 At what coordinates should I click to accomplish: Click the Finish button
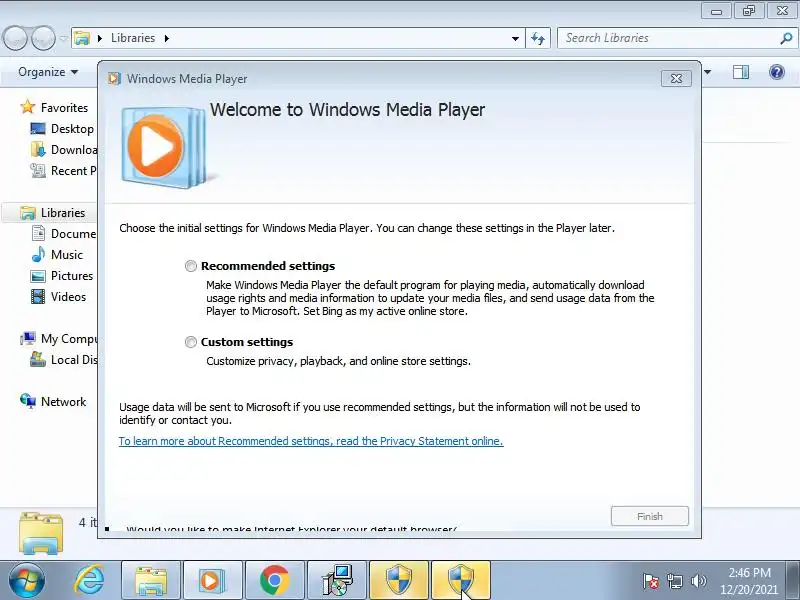click(x=649, y=516)
